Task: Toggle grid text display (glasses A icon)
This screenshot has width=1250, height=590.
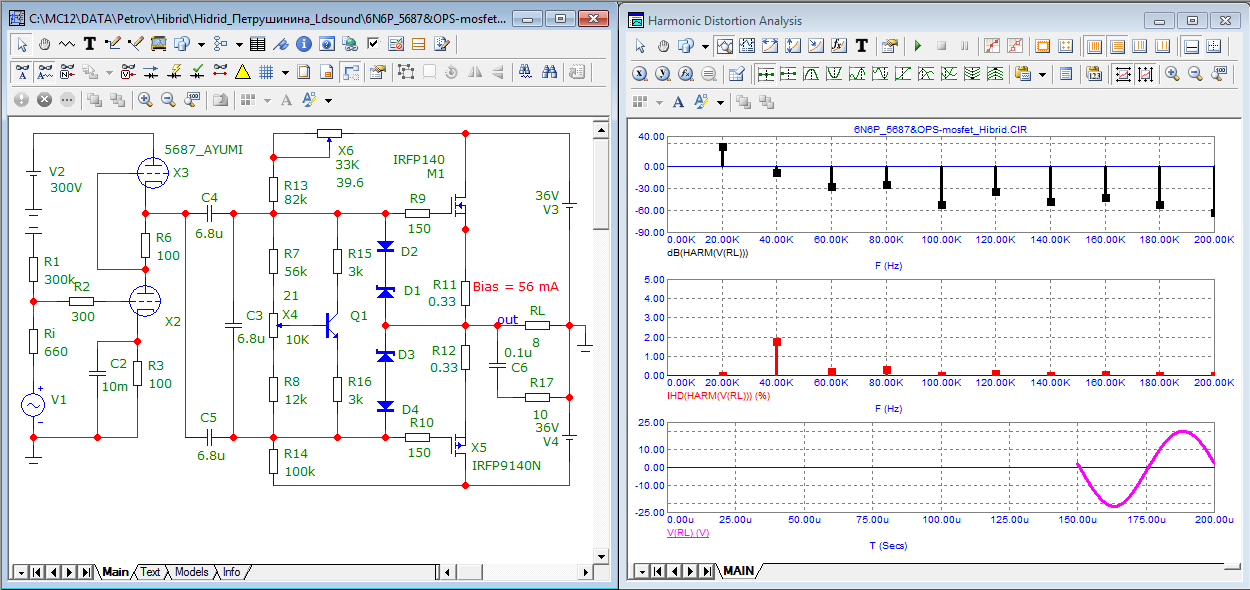Action: (x=23, y=72)
